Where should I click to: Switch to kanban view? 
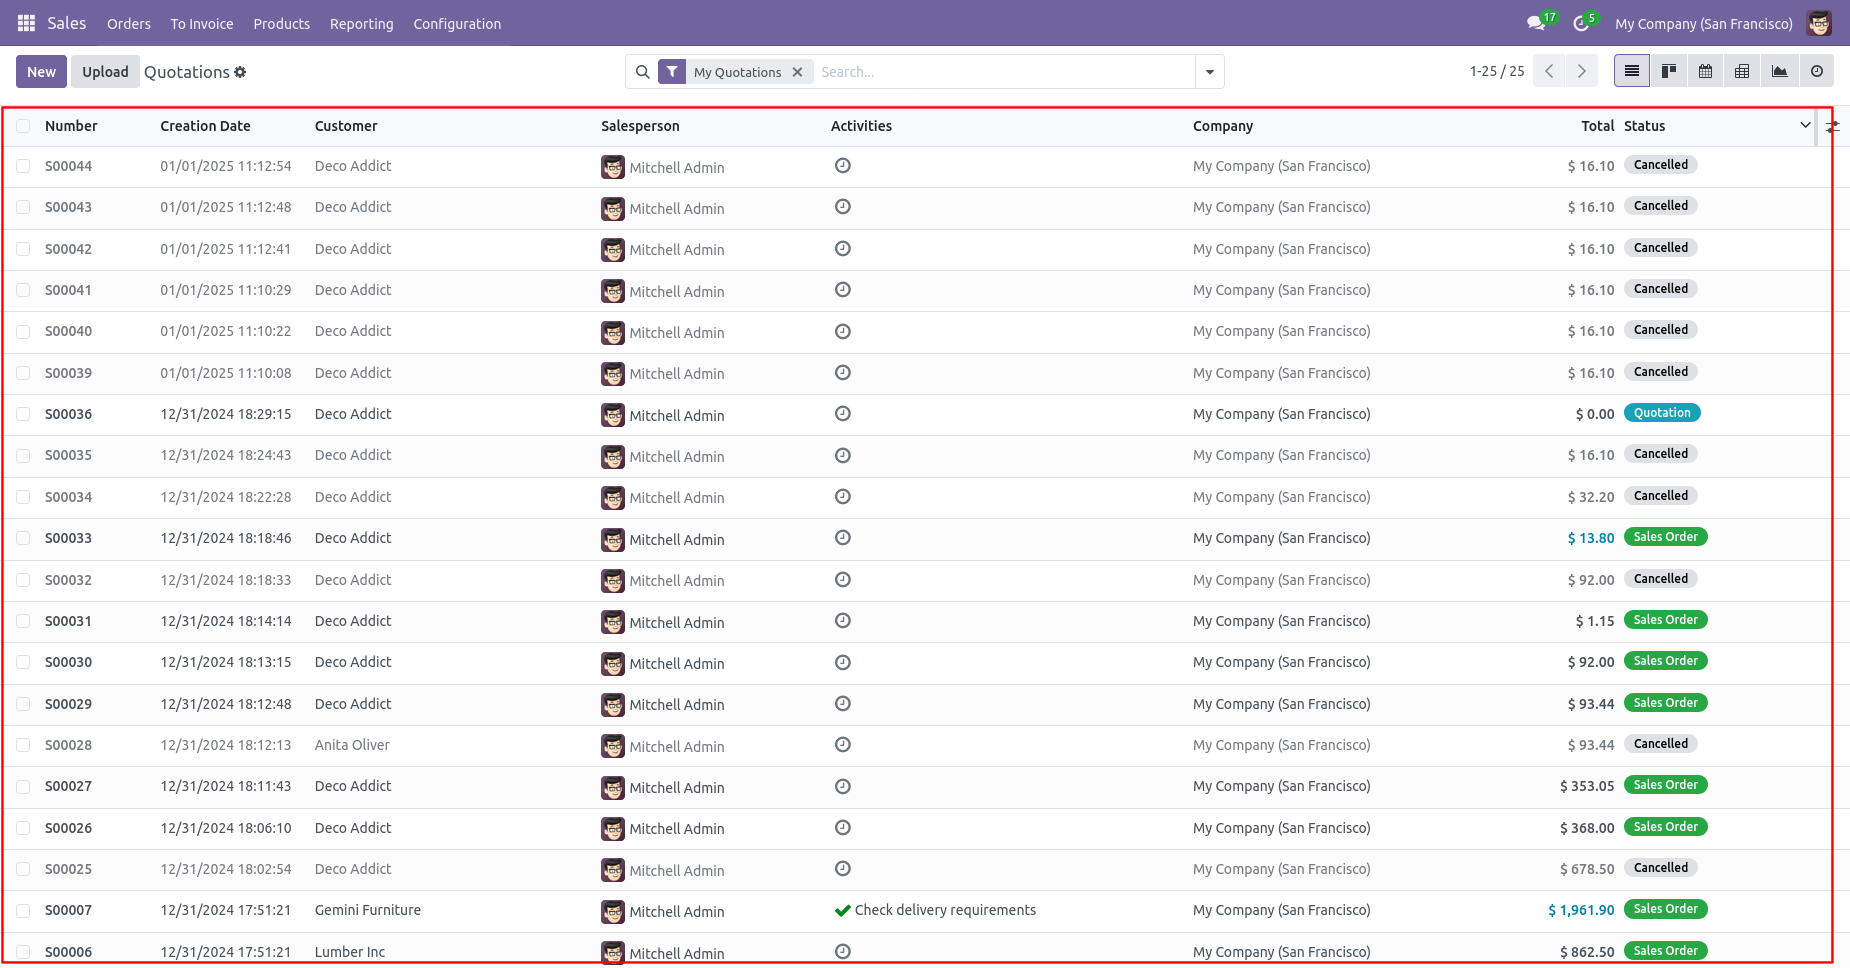1669,71
